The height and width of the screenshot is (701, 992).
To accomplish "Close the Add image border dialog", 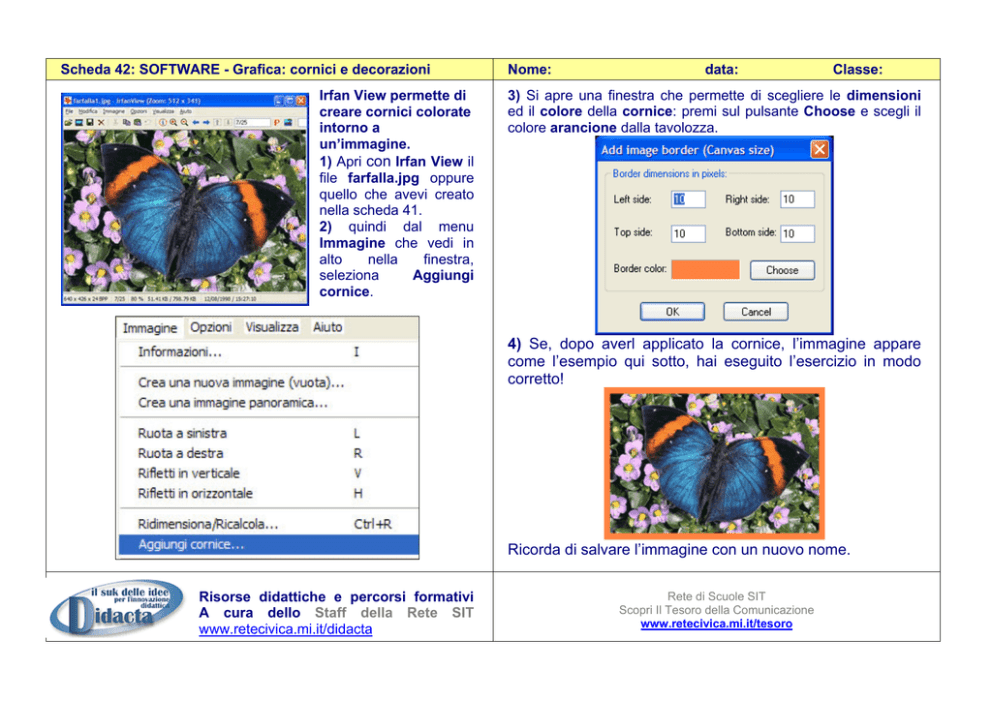I will tap(819, 149).
